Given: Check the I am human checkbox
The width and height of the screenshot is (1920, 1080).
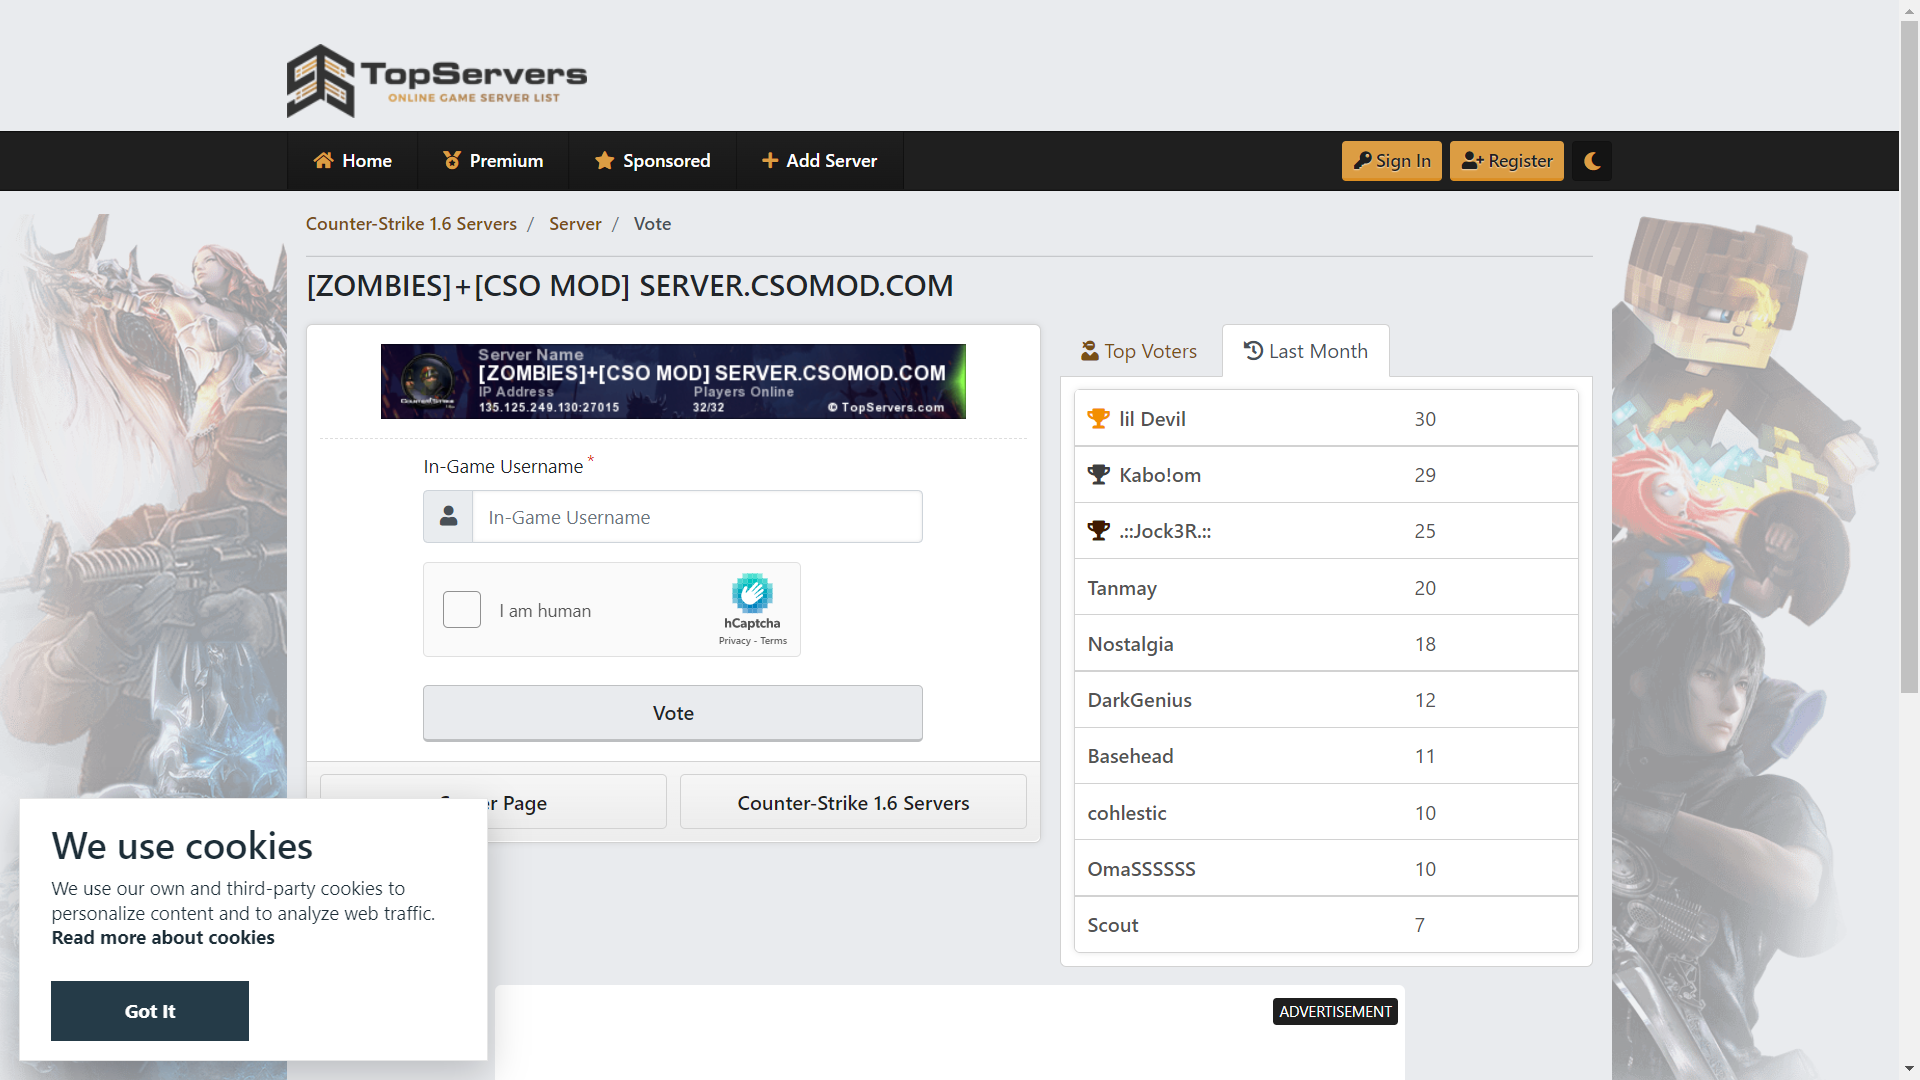Looking at the screenshot, I should coord(462,610).
